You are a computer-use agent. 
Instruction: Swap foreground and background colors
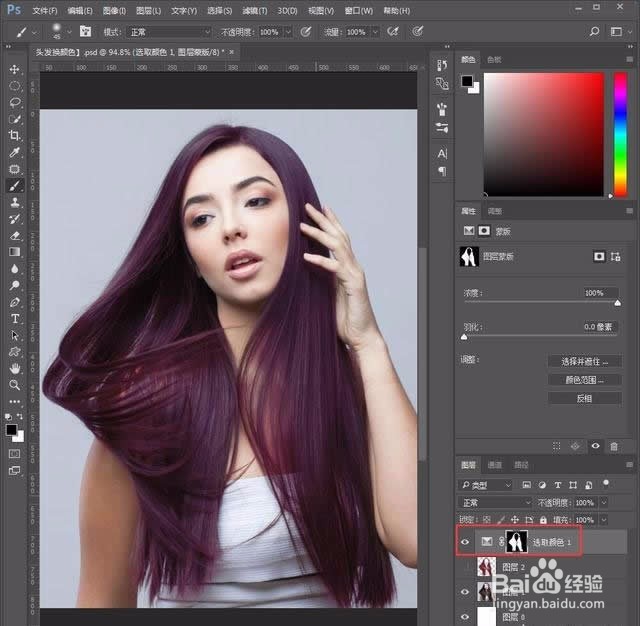(20, 416)
